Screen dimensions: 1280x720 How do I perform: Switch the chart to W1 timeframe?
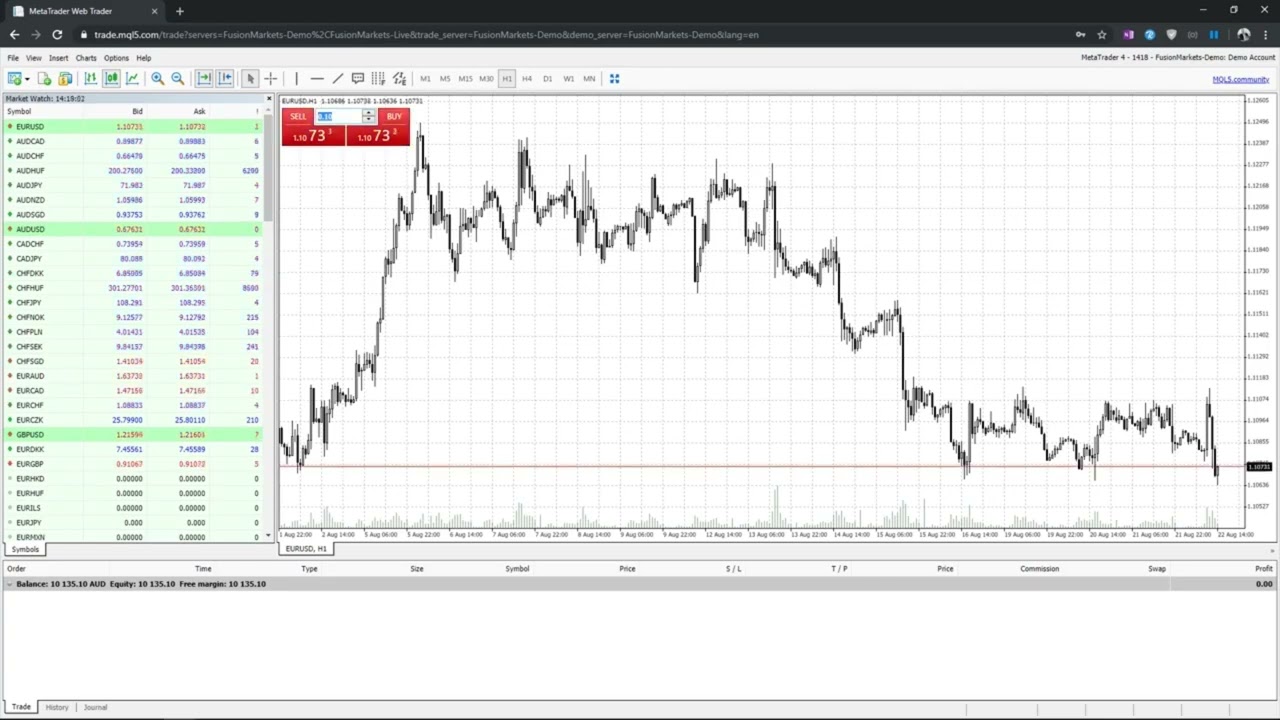pos(568,78)
